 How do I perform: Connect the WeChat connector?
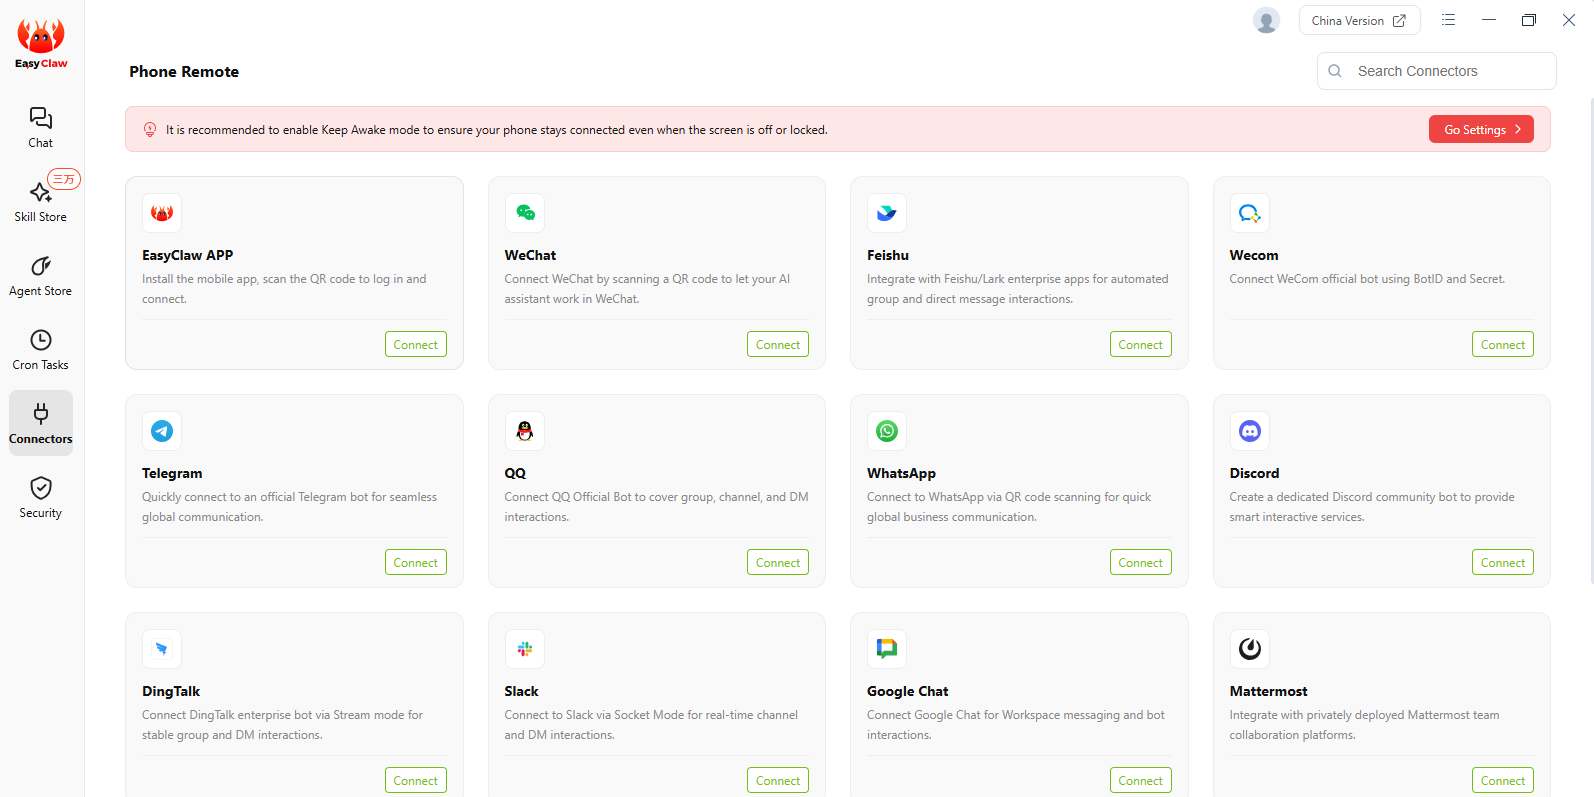[x=777, y=345]
